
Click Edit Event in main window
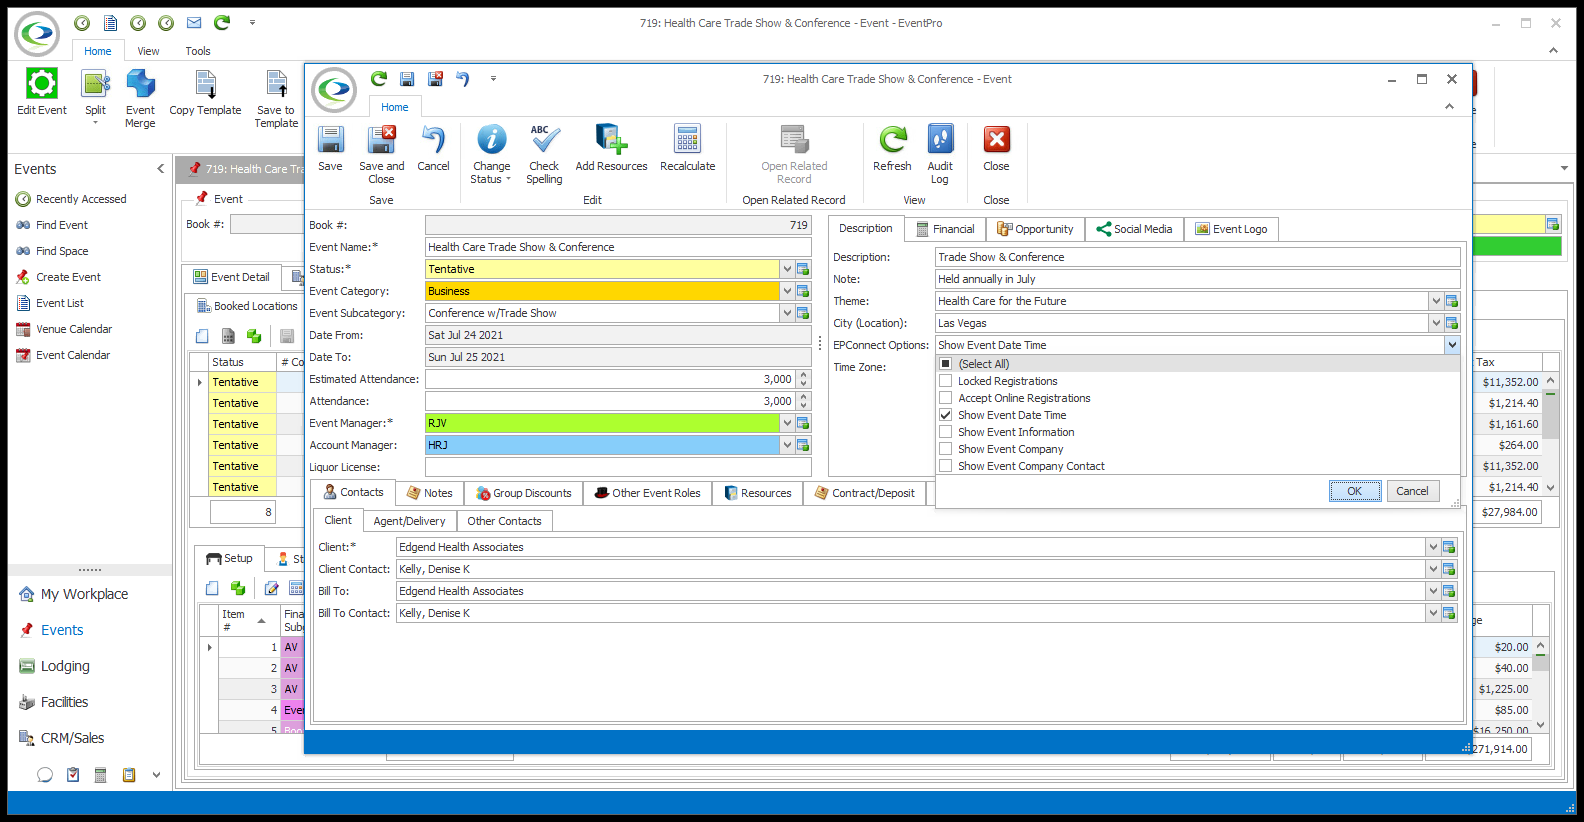(x=42, y=93)
